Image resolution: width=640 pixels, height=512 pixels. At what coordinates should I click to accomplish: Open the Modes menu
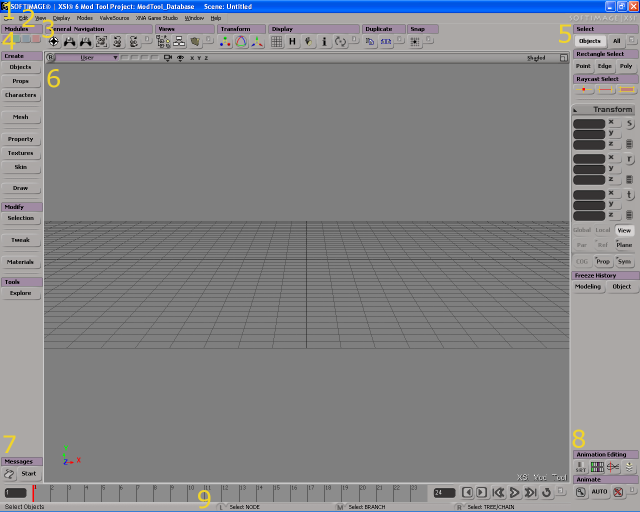point(84,18)
